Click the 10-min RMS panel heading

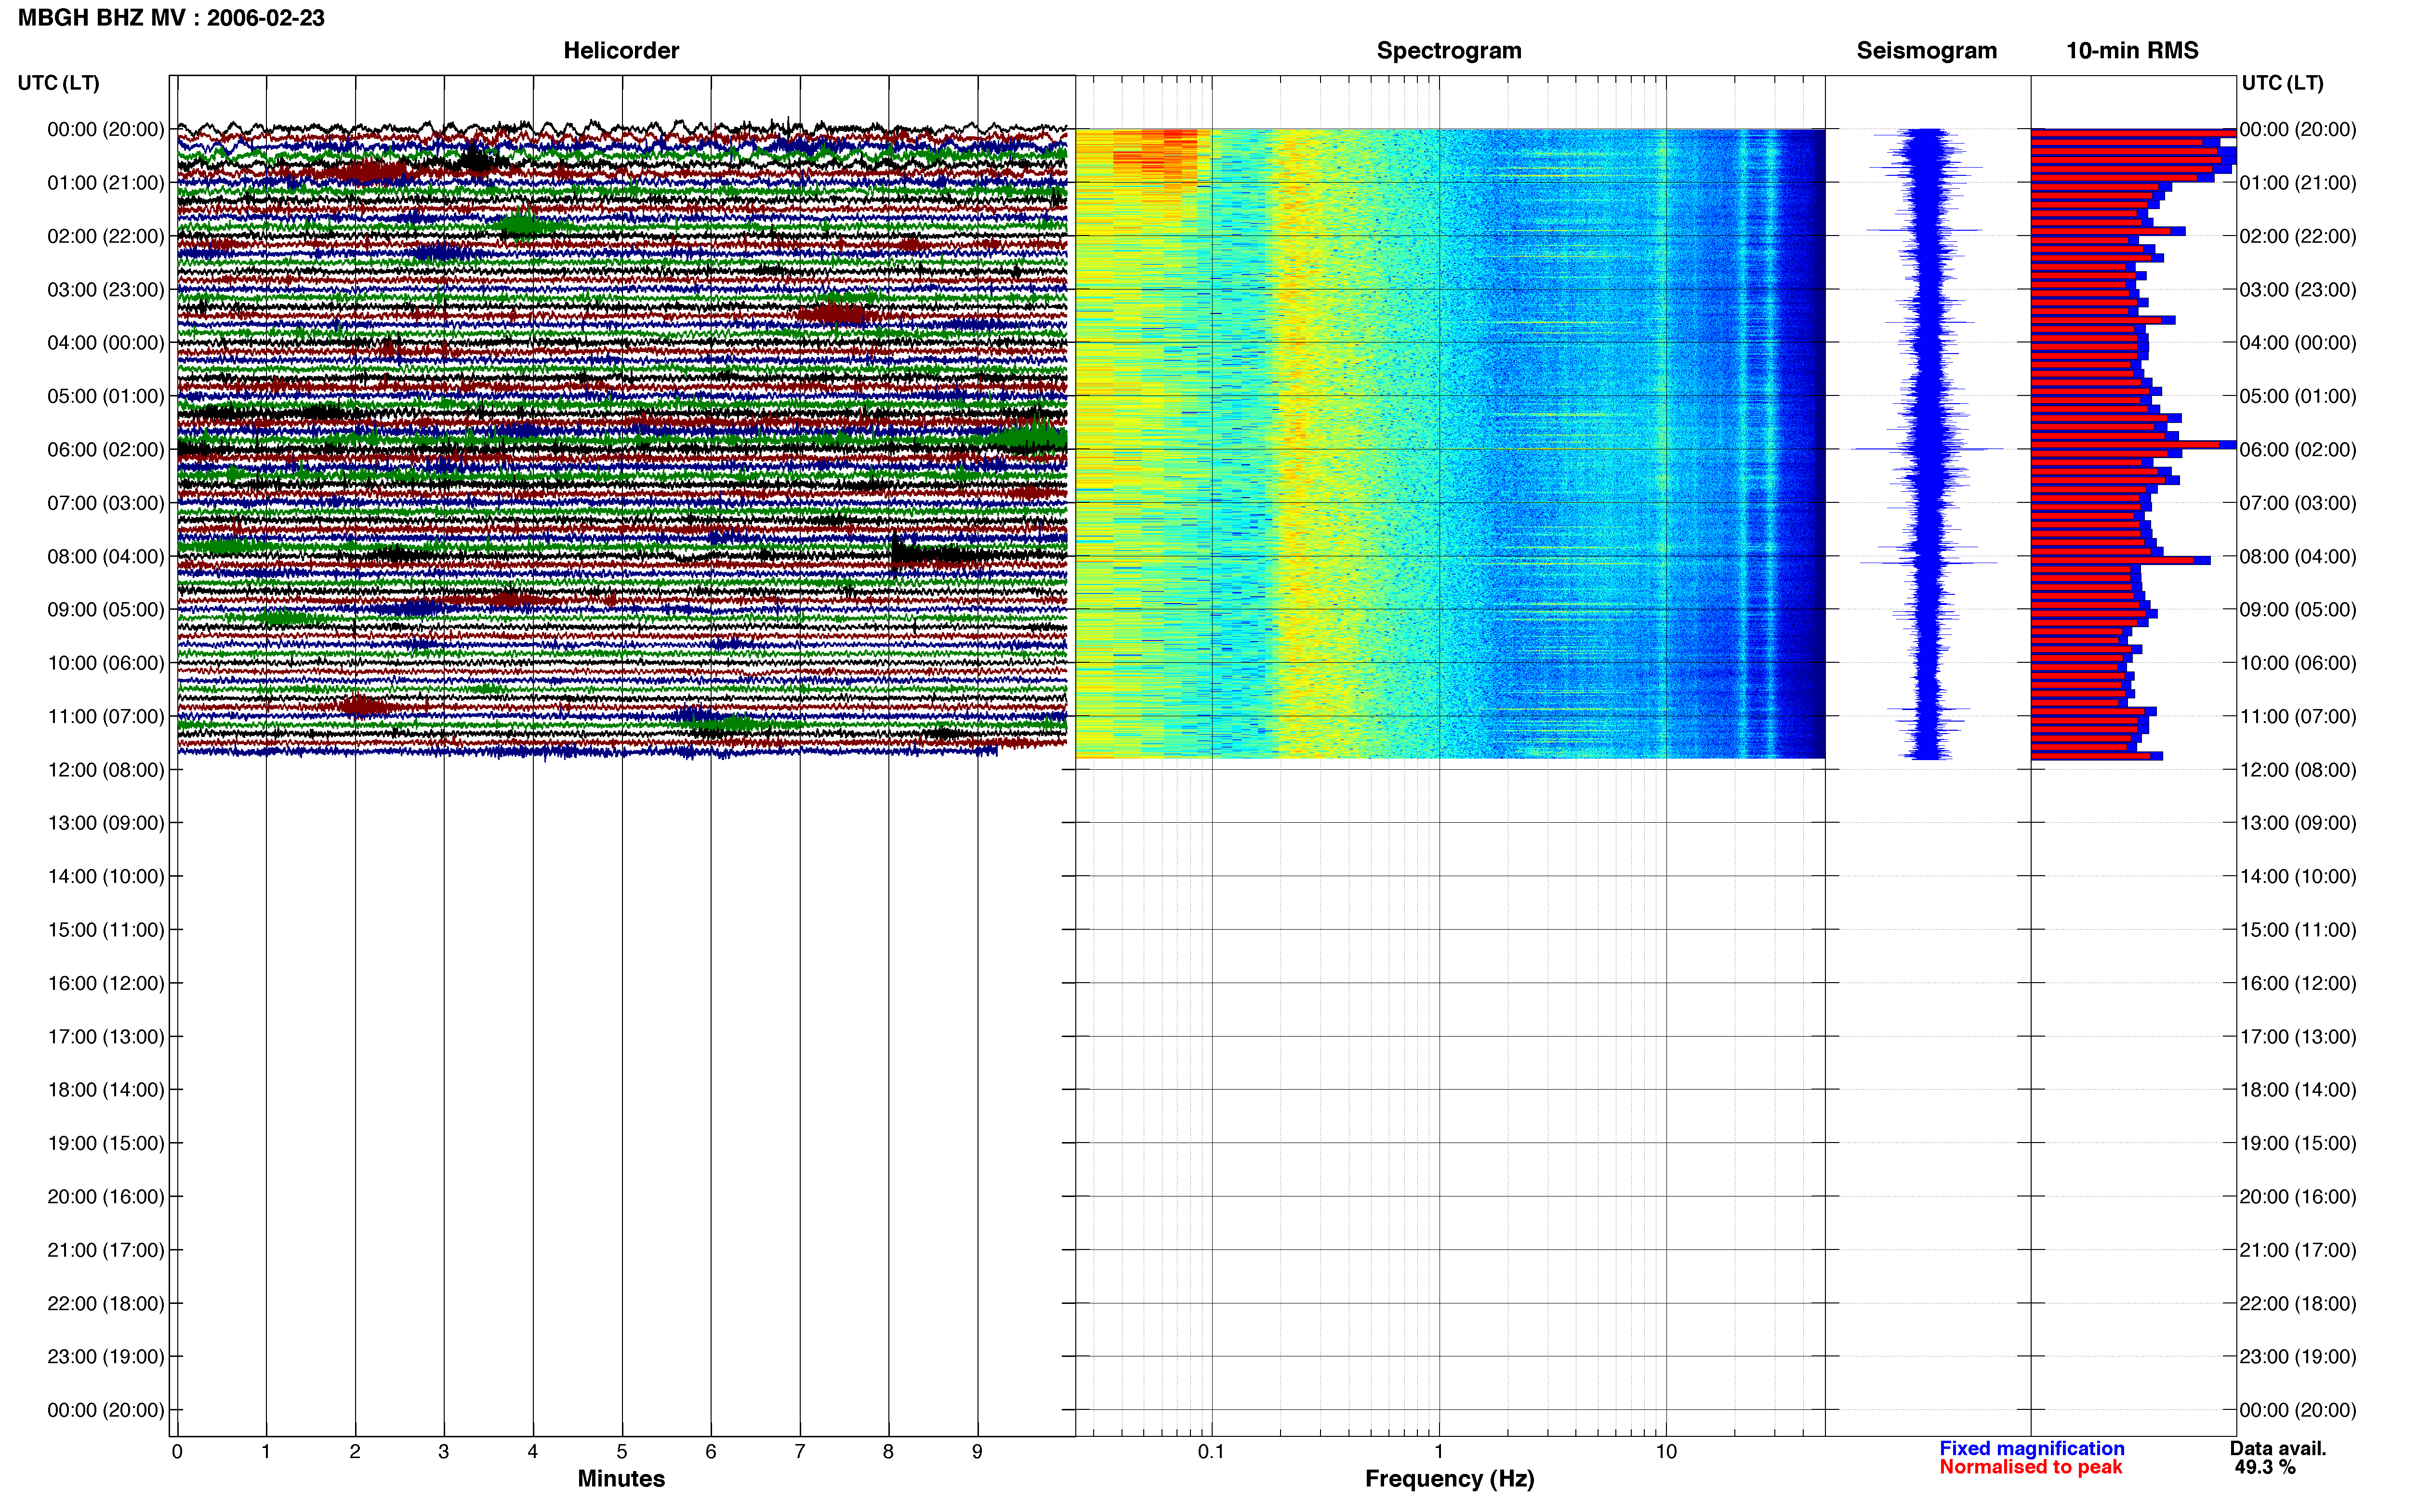pos(2132,51)
